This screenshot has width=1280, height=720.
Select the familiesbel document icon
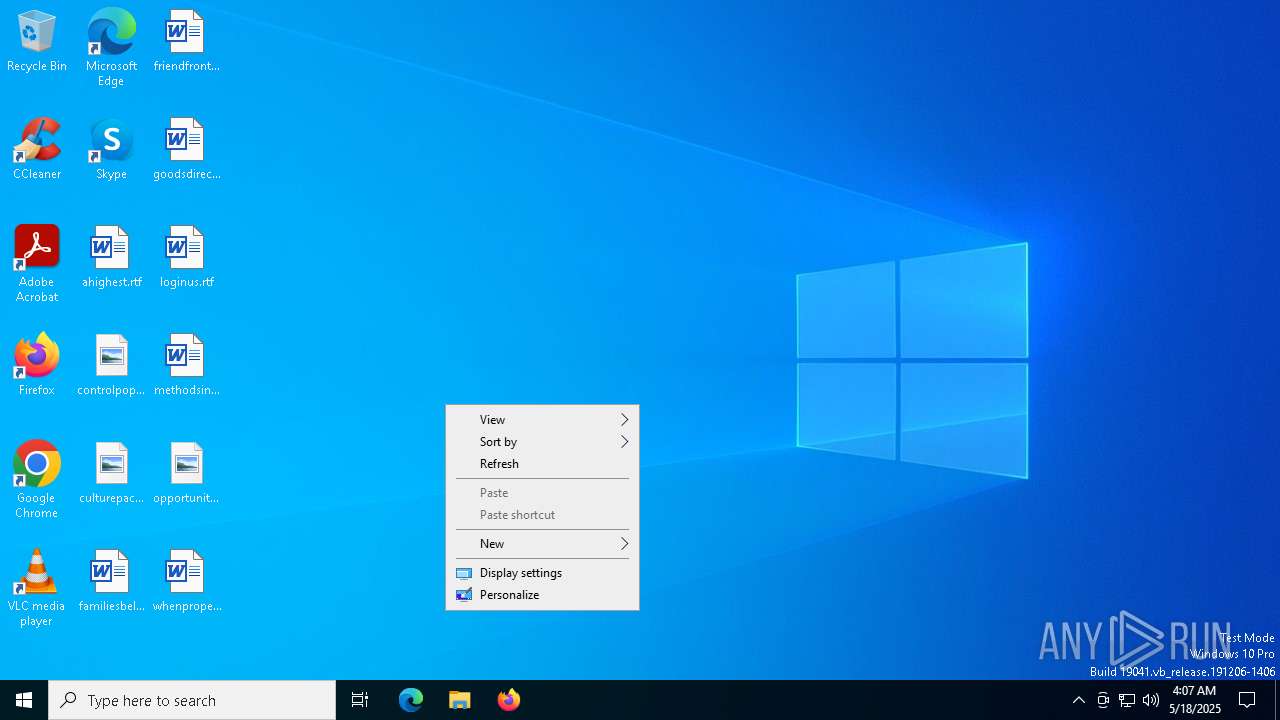pos(111,582)
